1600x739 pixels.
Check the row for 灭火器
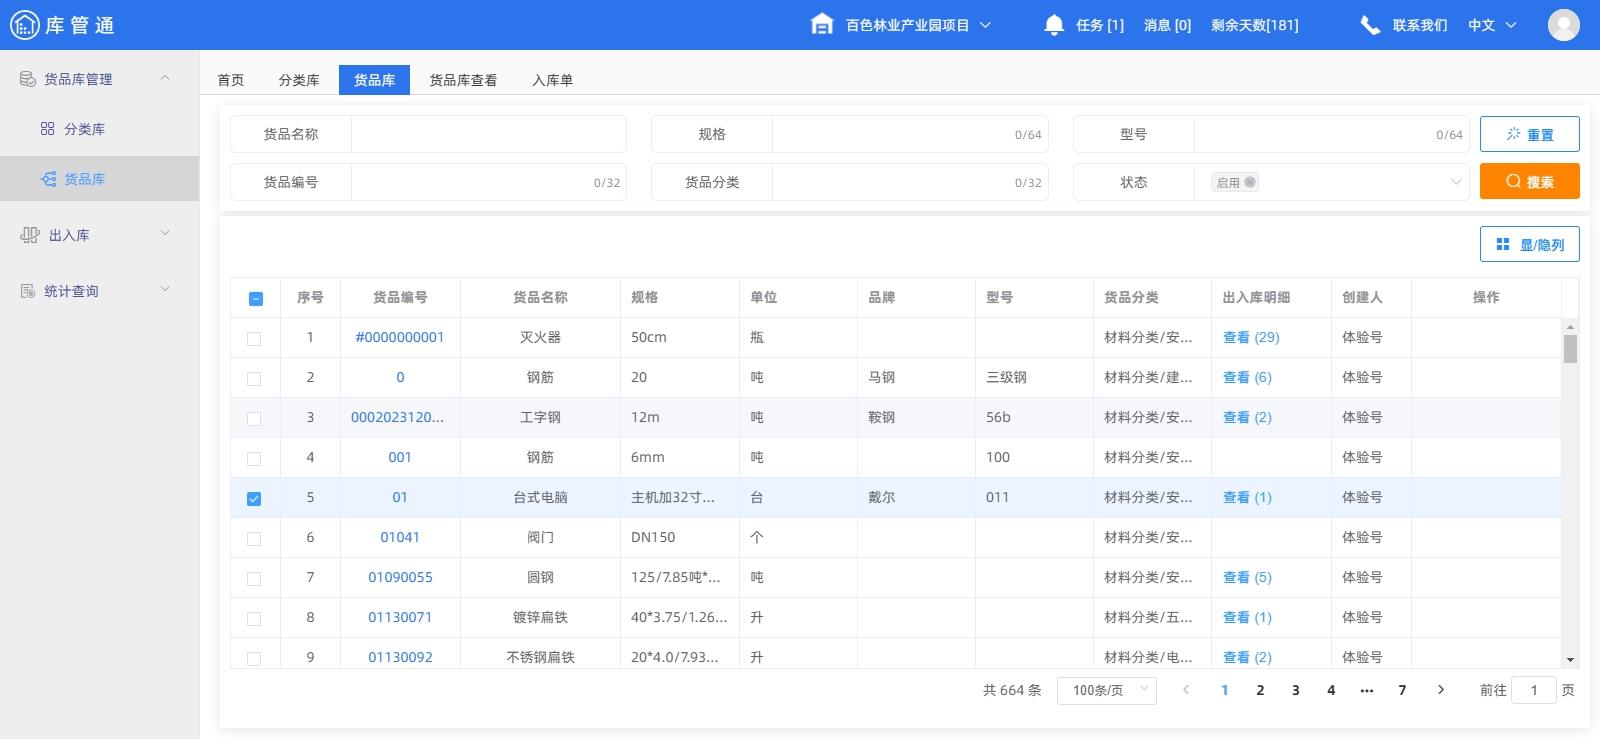(254, 339)
